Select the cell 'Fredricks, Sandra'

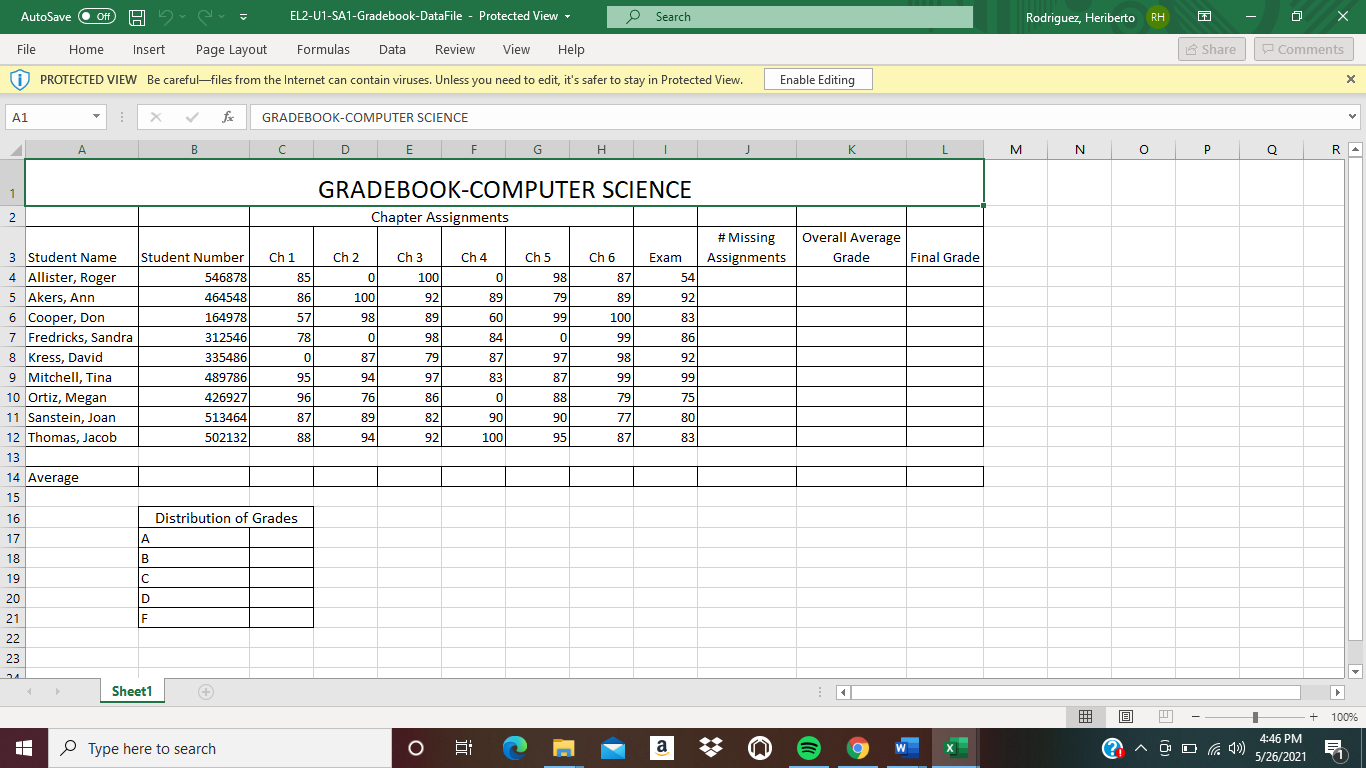pos(82,337)
